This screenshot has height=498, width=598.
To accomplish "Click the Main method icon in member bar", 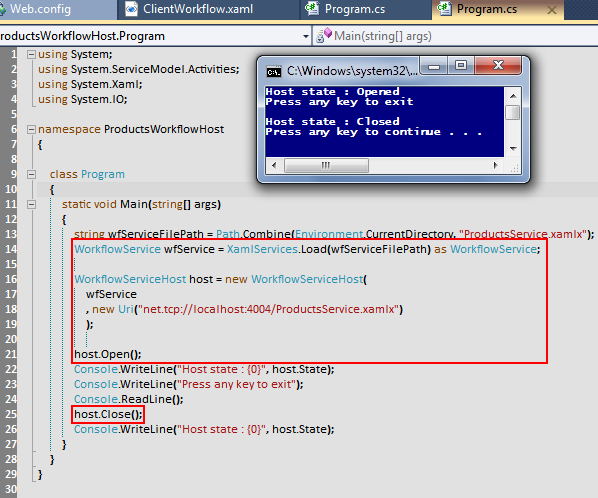I will (324, 35).
